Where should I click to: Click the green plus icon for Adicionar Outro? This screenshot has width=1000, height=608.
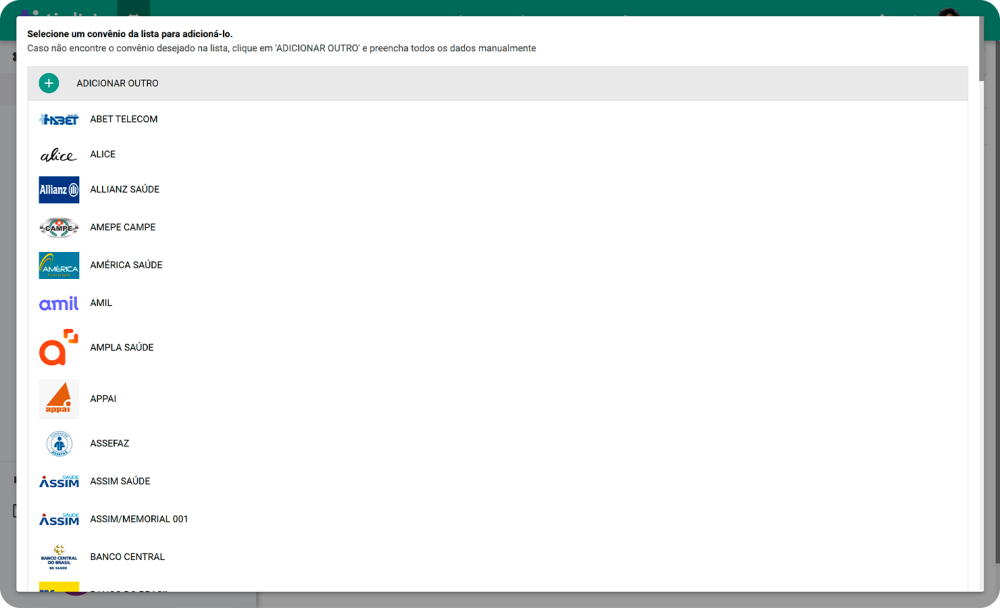pyautogui.click(x=49, y=83)
